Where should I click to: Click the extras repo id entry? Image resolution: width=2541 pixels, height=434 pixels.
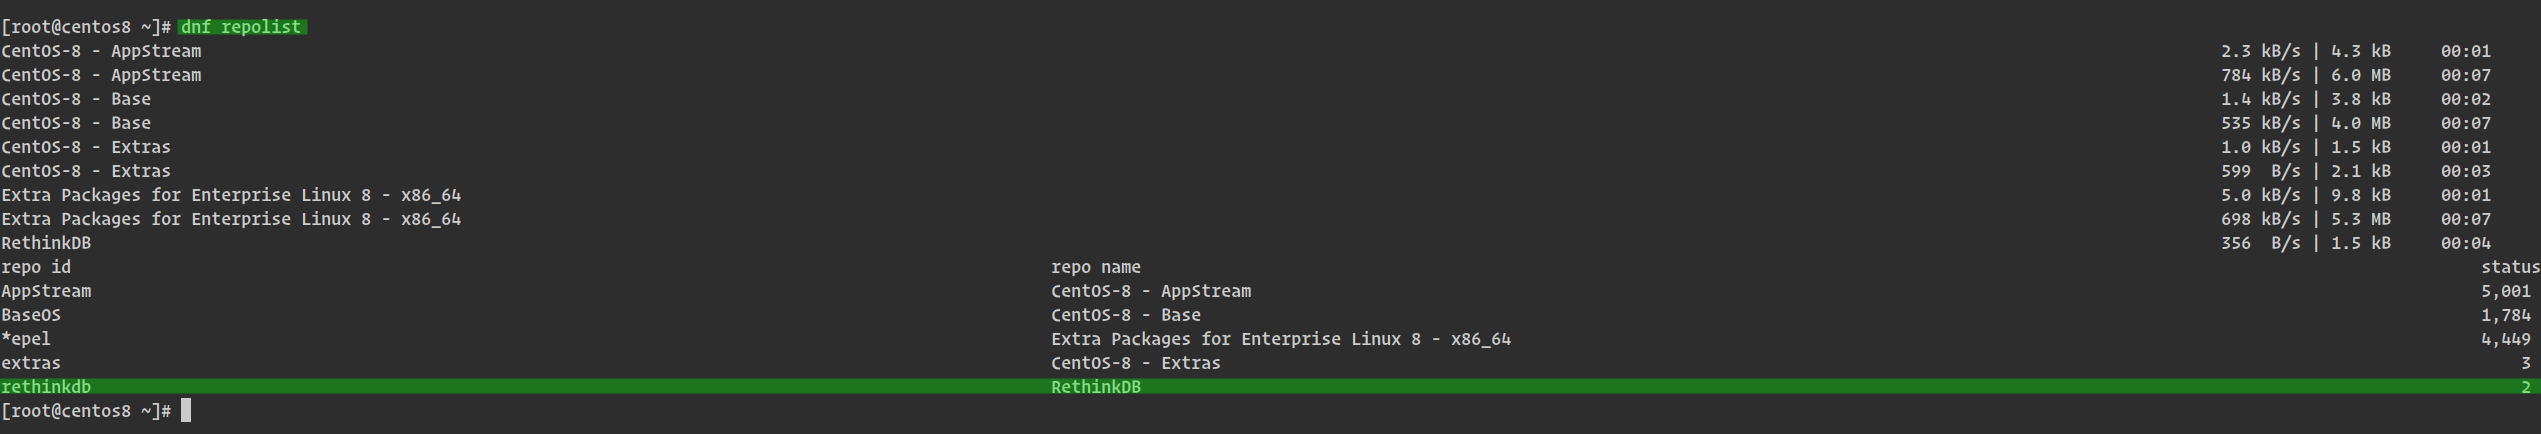(x=31, y=363)
